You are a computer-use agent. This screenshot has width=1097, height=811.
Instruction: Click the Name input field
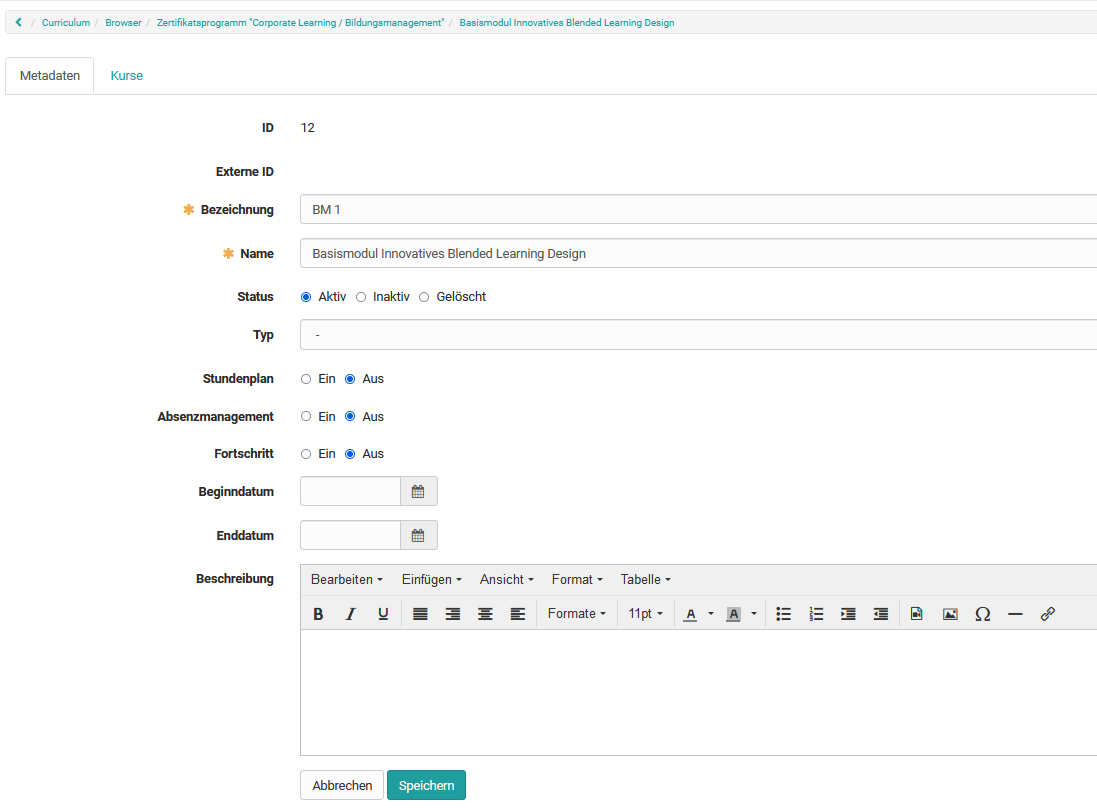click(698, 253)
